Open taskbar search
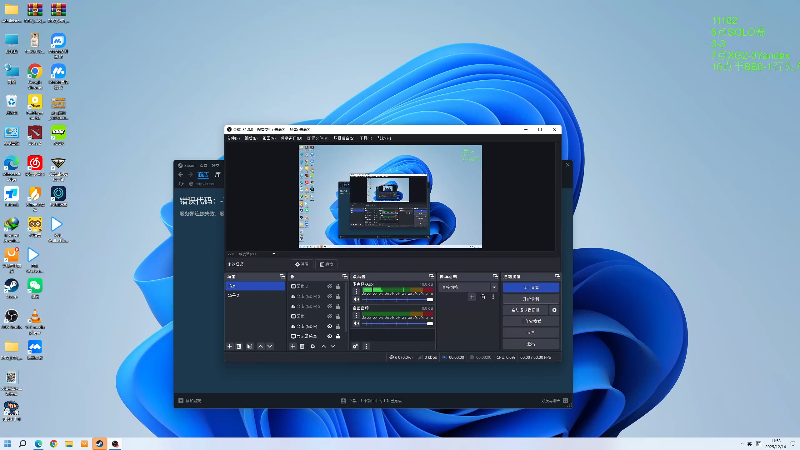 click(x=22, y=443)
